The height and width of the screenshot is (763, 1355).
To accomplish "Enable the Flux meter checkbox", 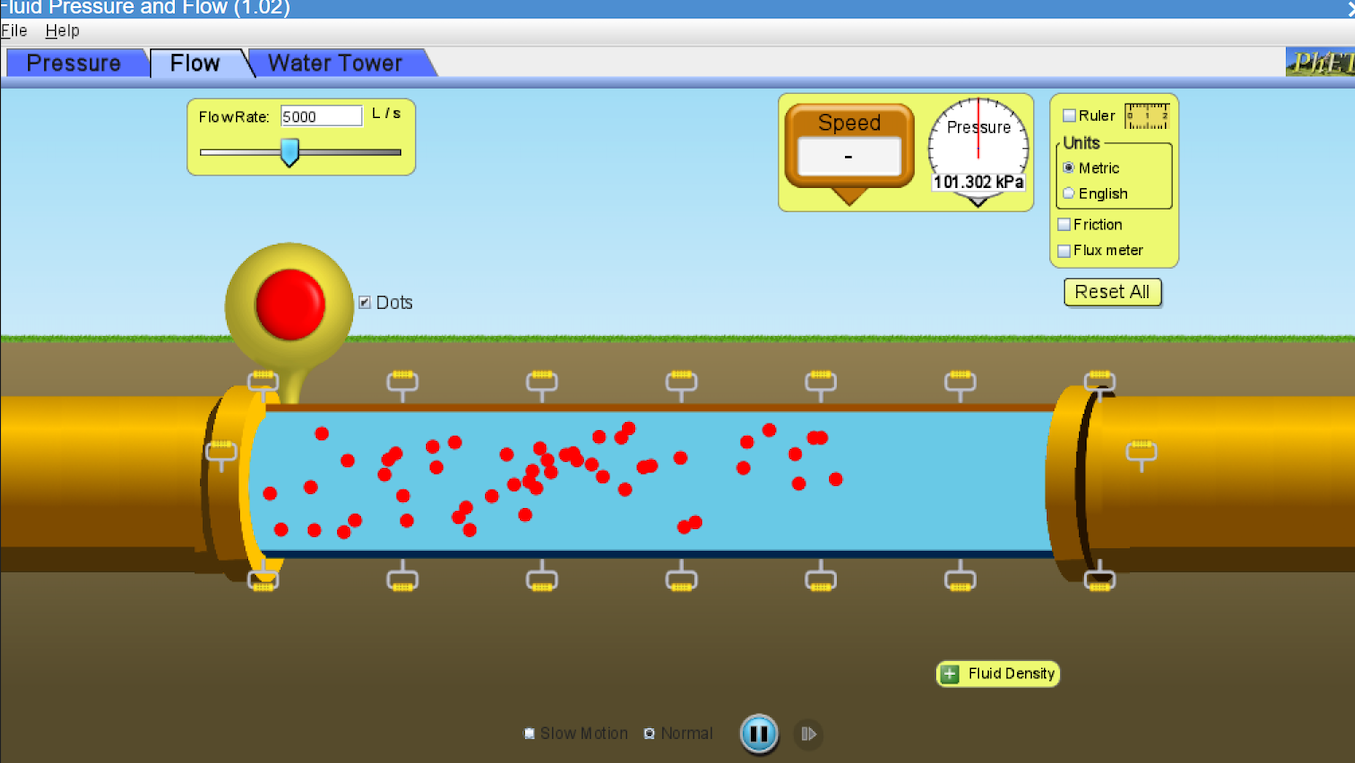I will [x=1064, y=251].
